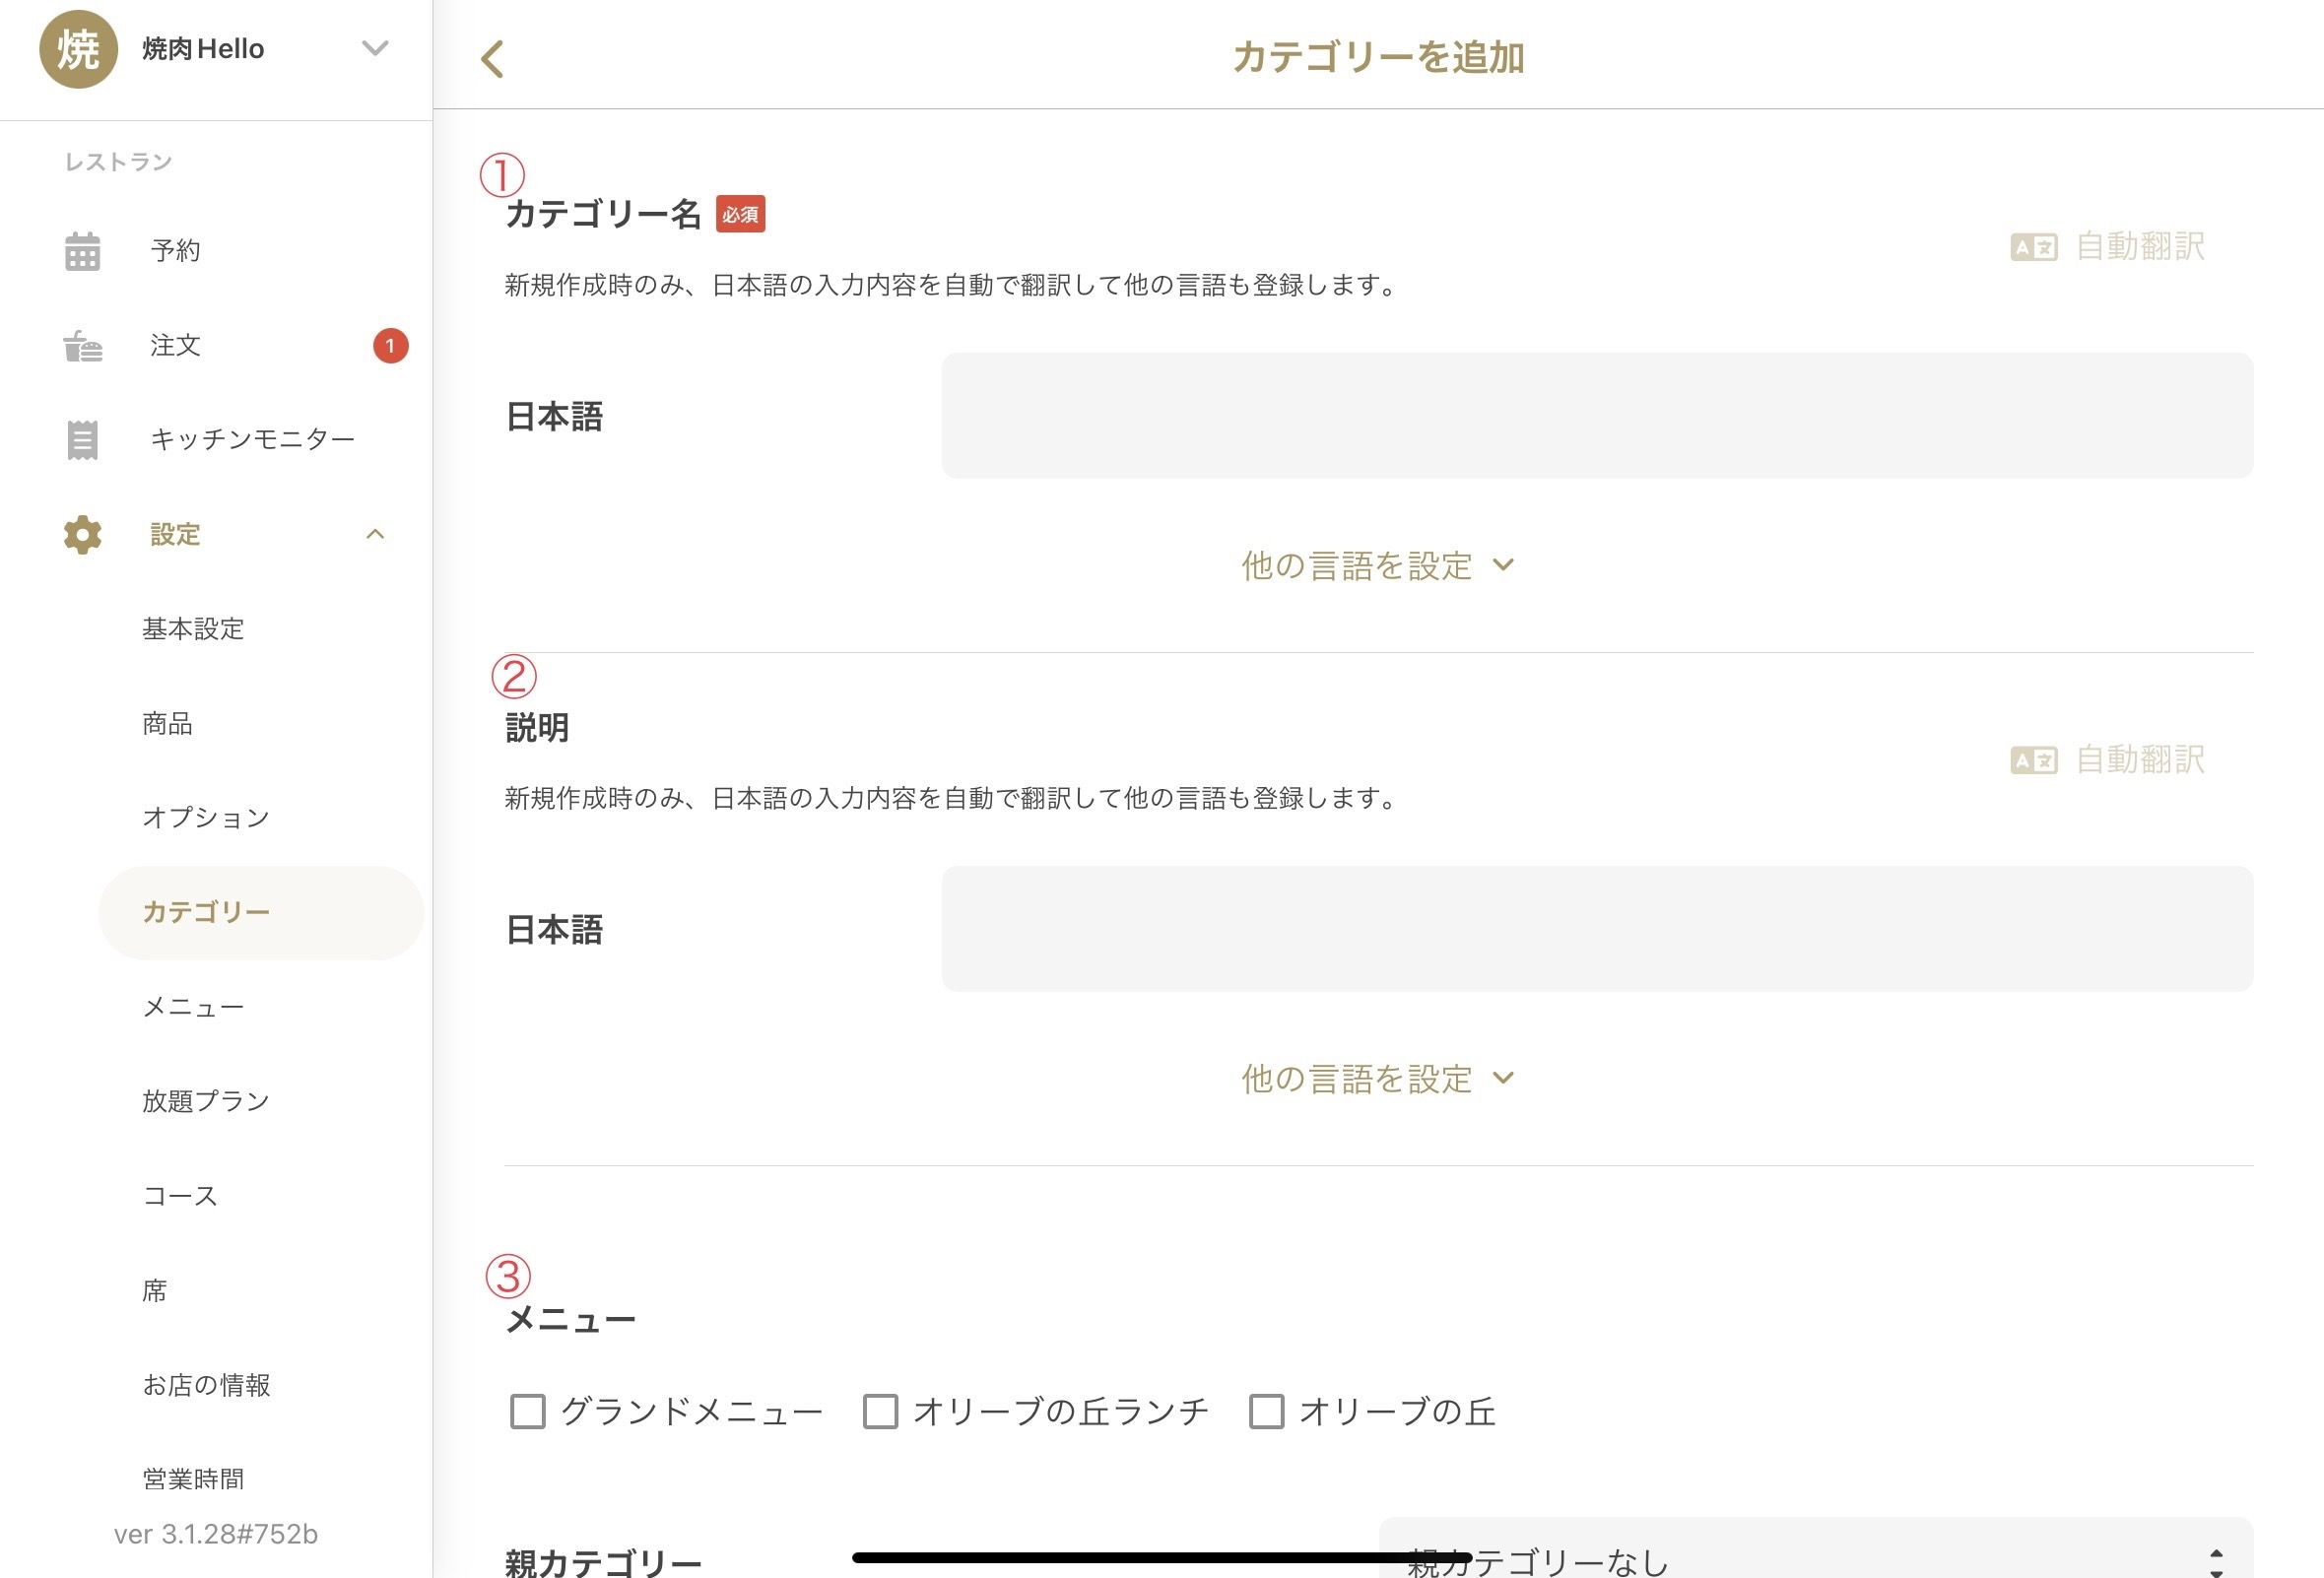2324x1578 pixels.
Task: Go to 放題プラン settings page
Action: pyautogui.click(x=206, y=1101)
